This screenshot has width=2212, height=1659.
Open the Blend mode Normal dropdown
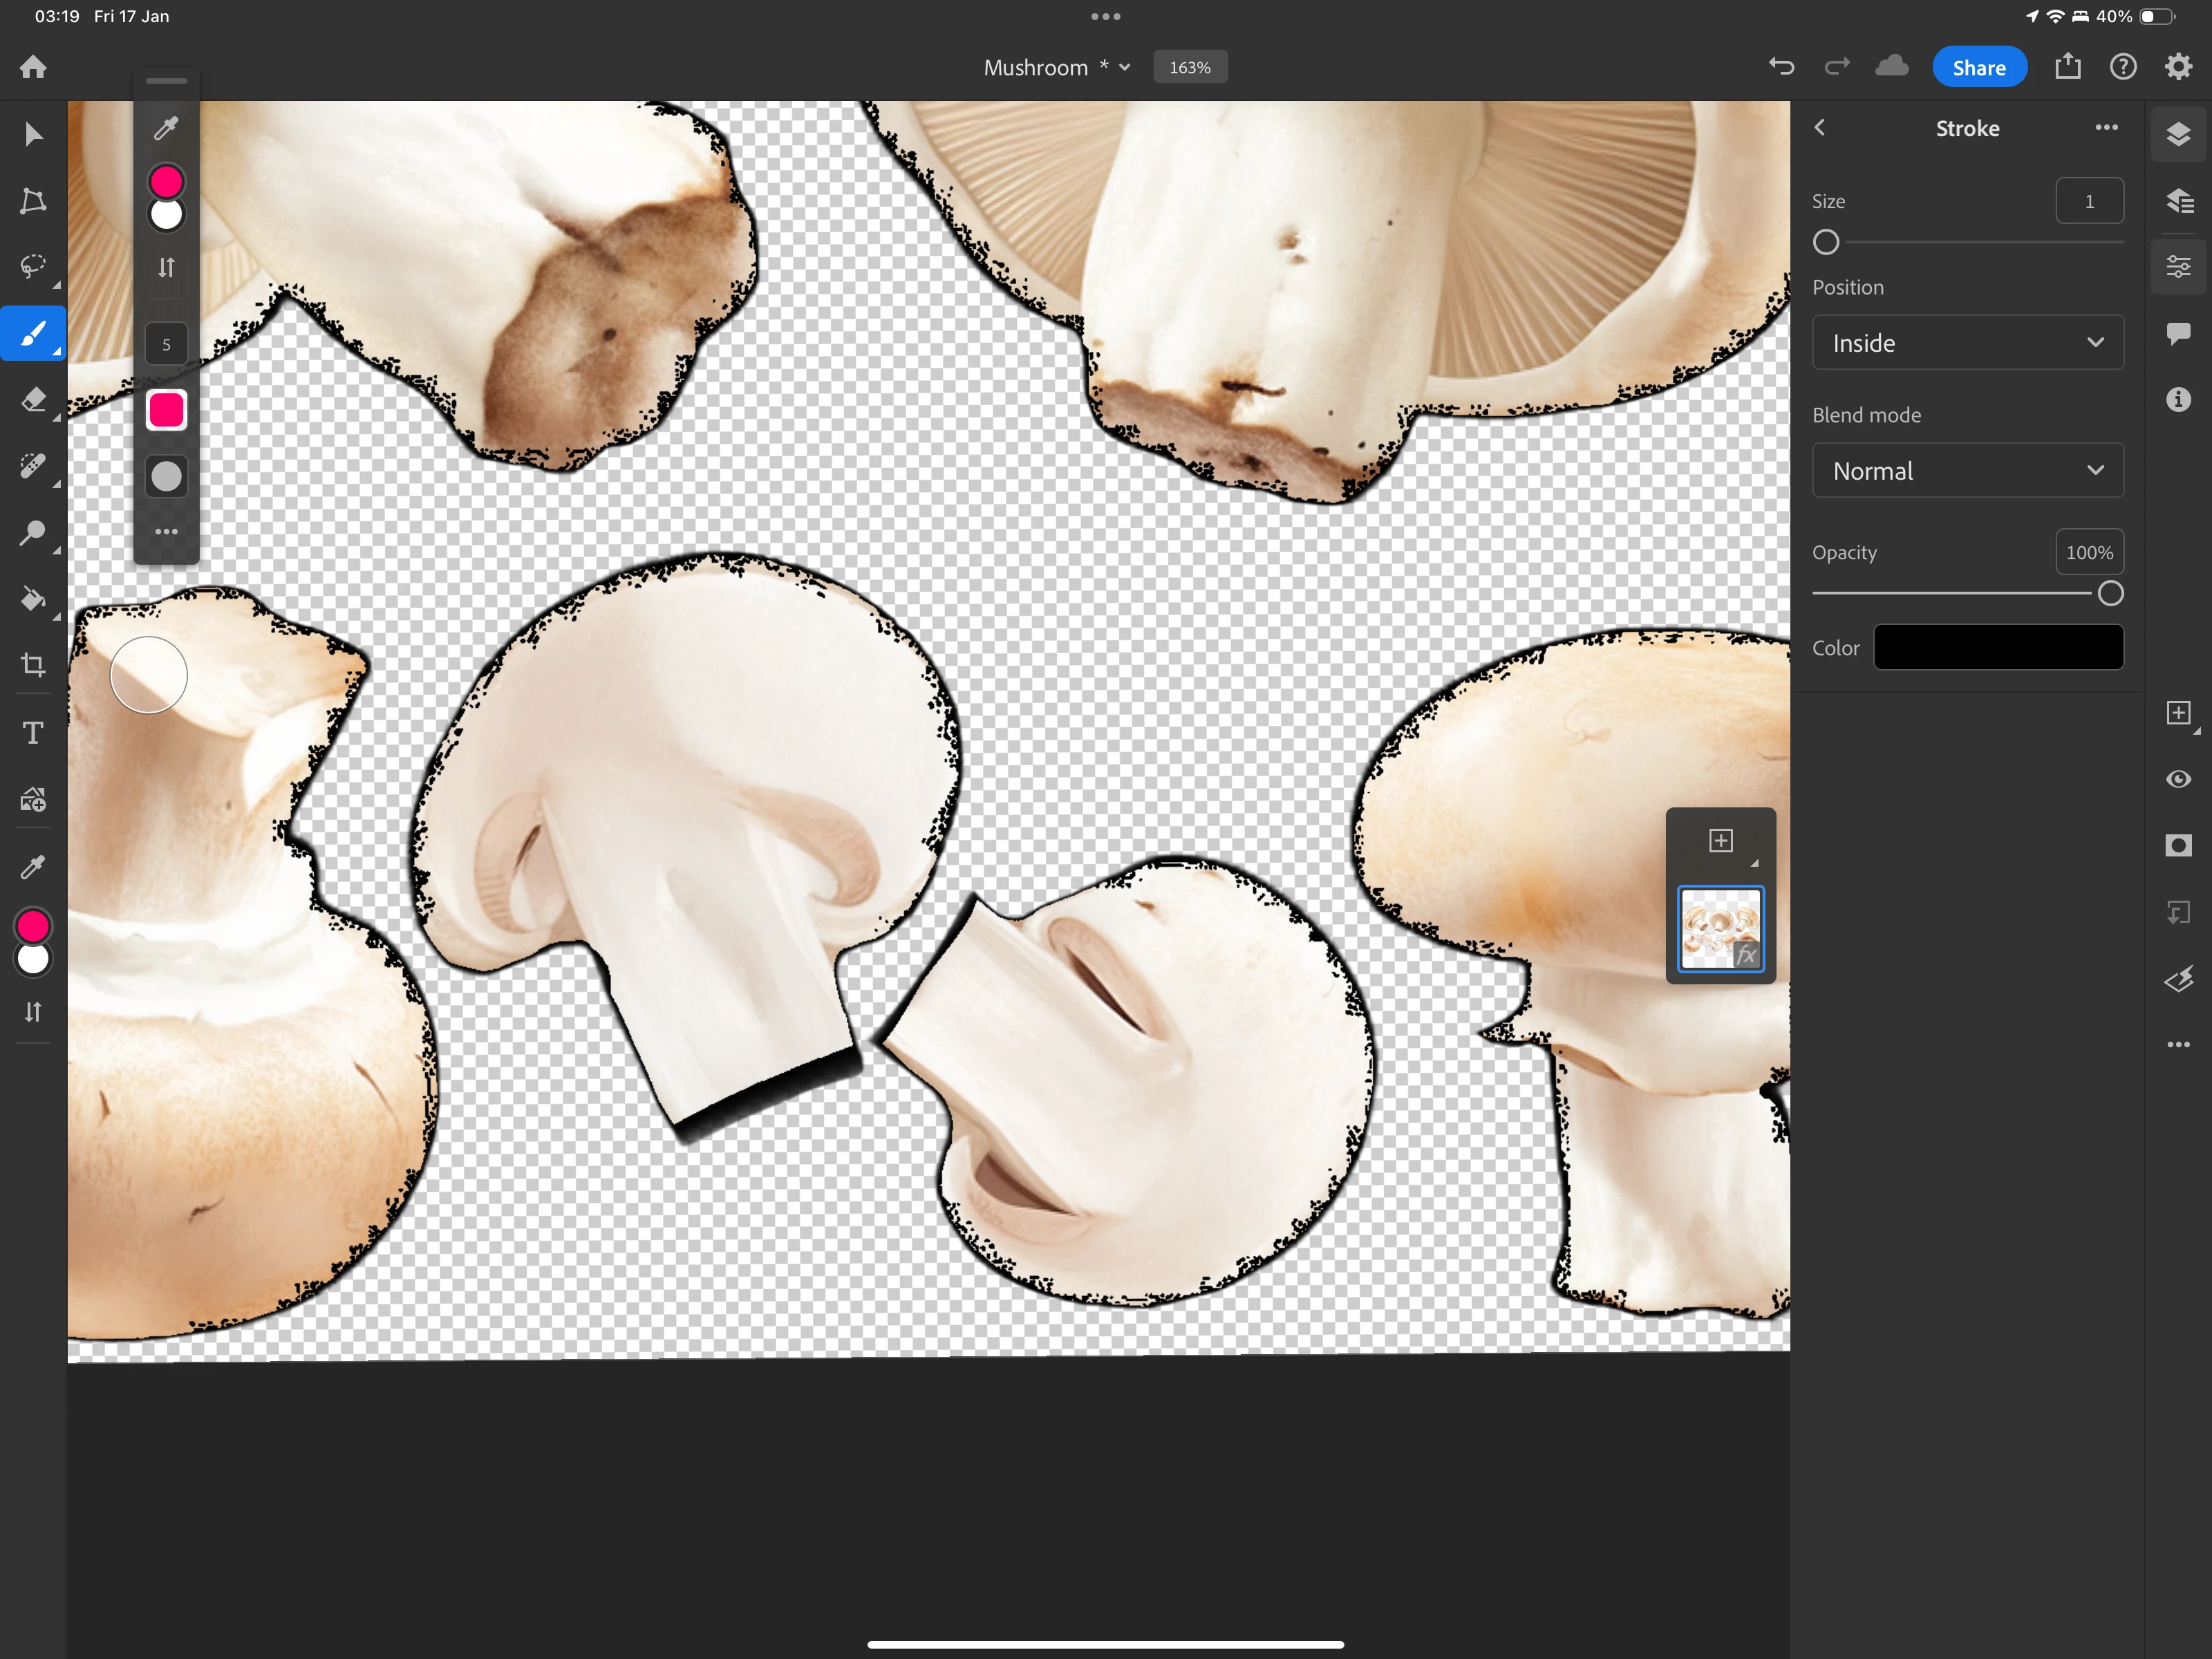click(1967, 471)
